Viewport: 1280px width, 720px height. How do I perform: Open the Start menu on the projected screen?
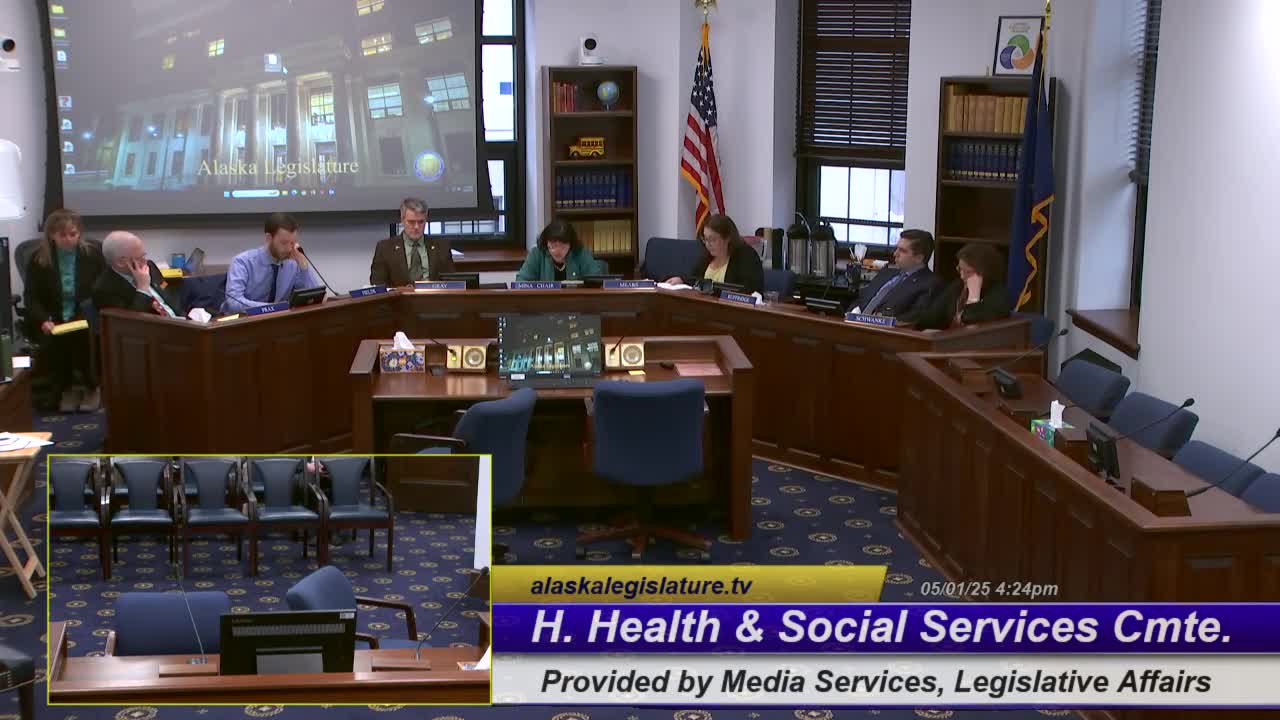[227, 191]
